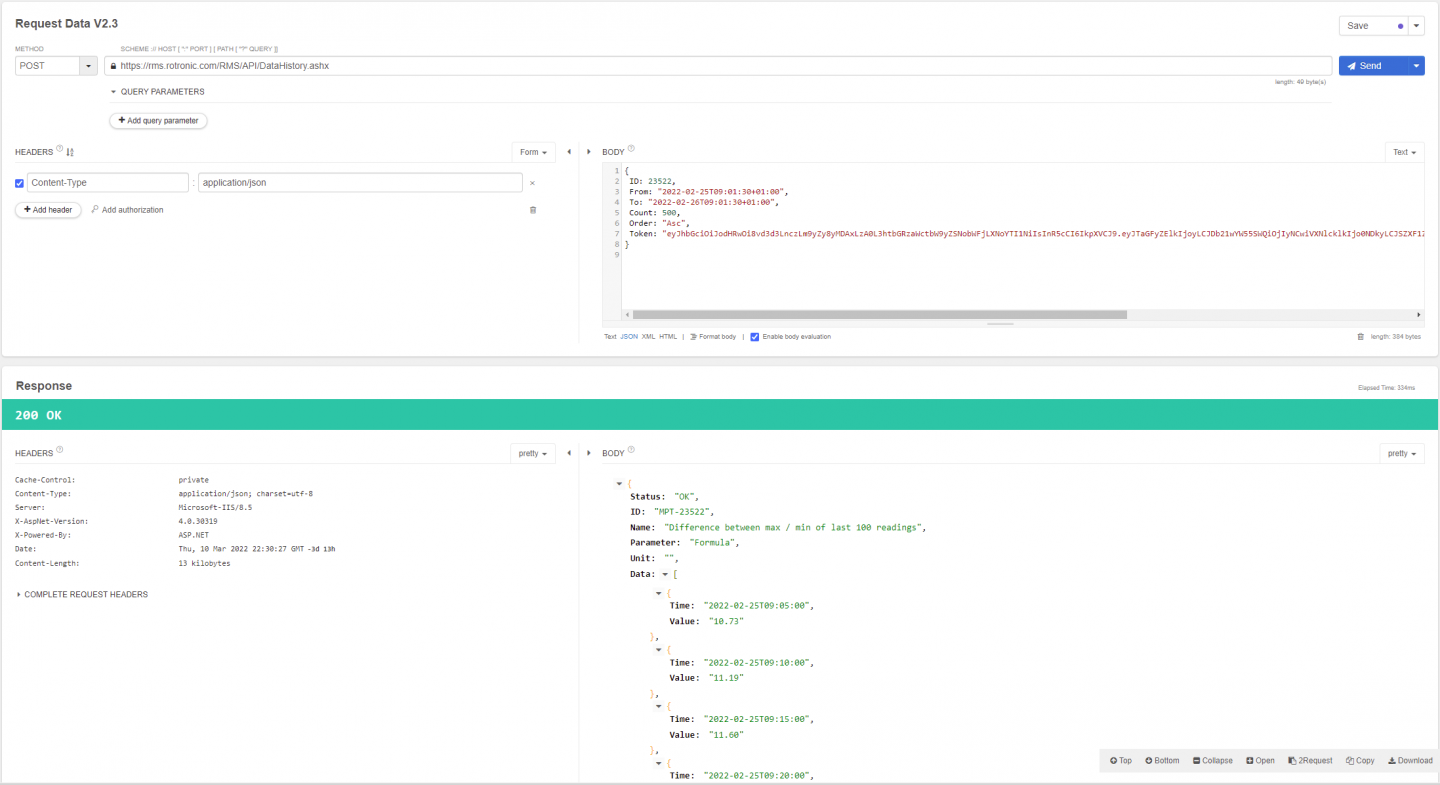1440x785 pixels.
Task: Open the response HEADERS help icon
Action: (60, 451)
